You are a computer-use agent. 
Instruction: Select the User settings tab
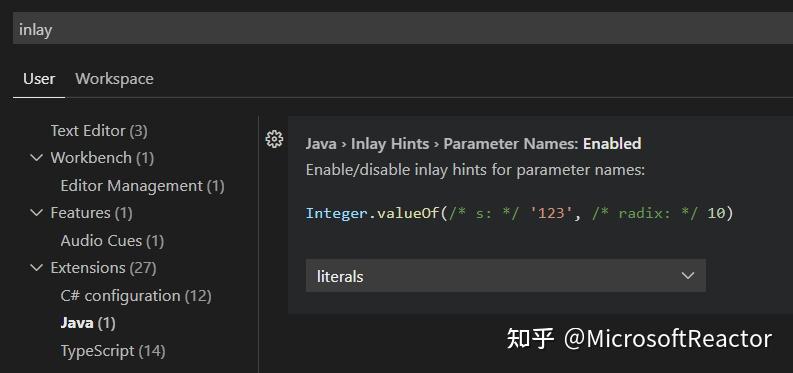point(39,79)
